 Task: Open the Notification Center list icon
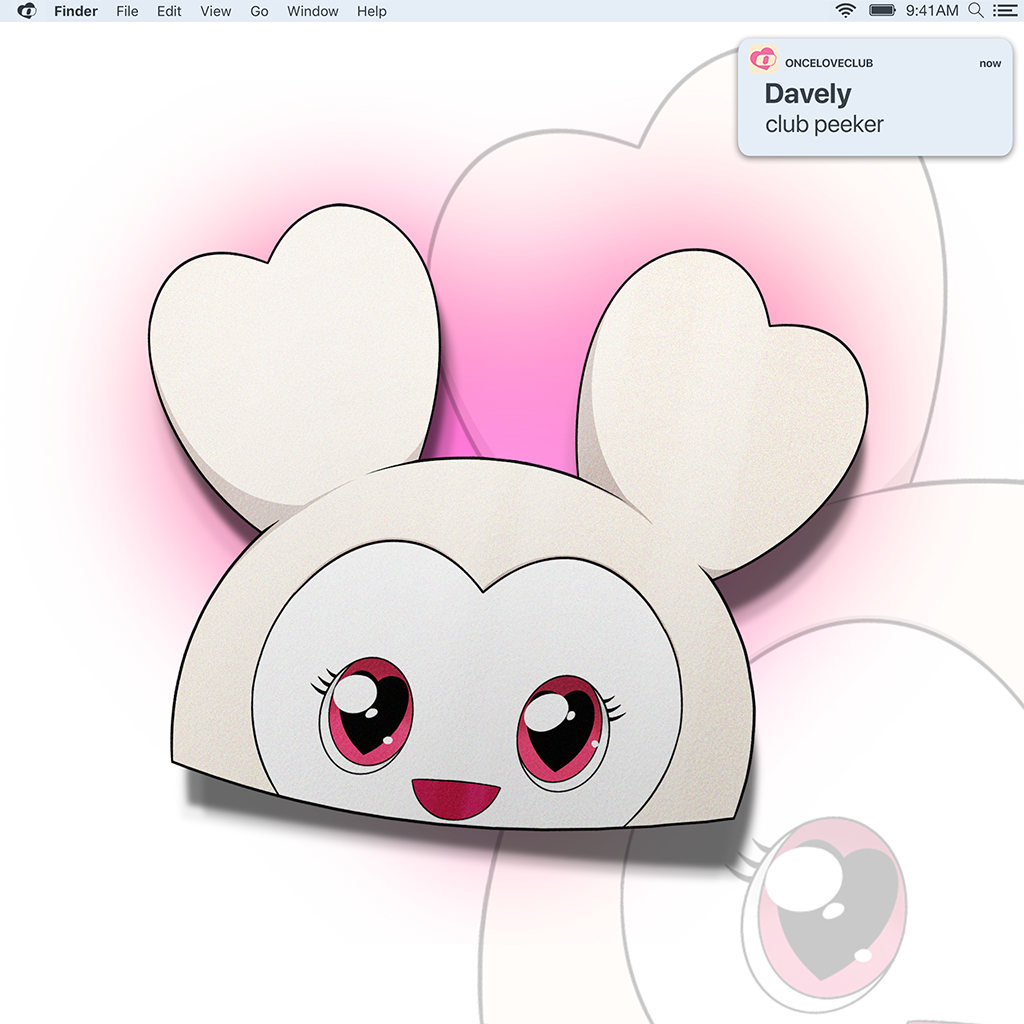tap(1003, 11)
